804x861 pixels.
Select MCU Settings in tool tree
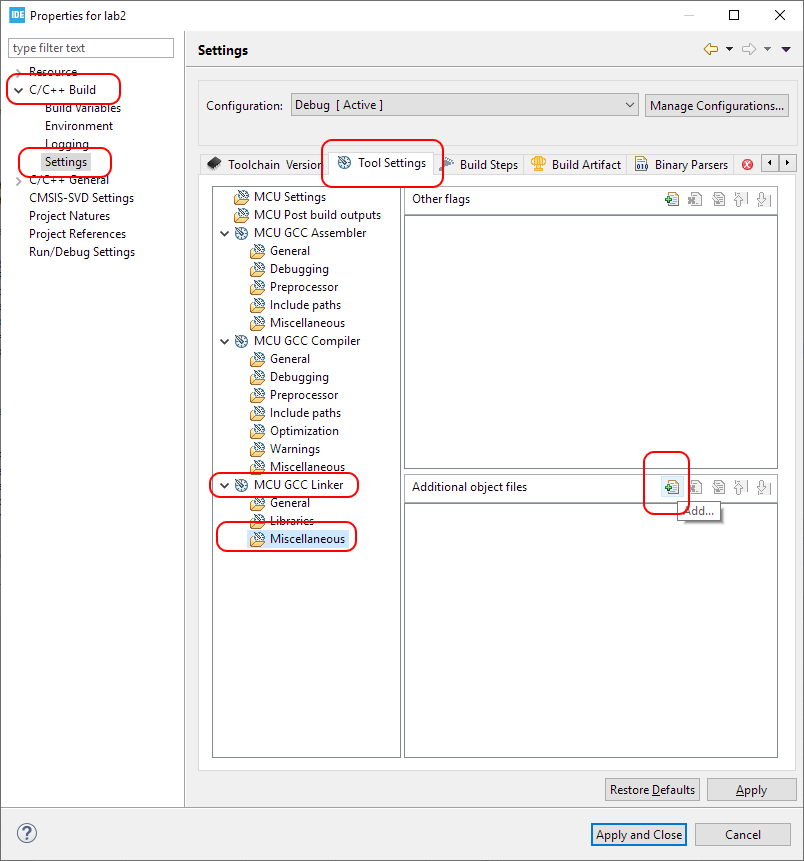point(280,197)
